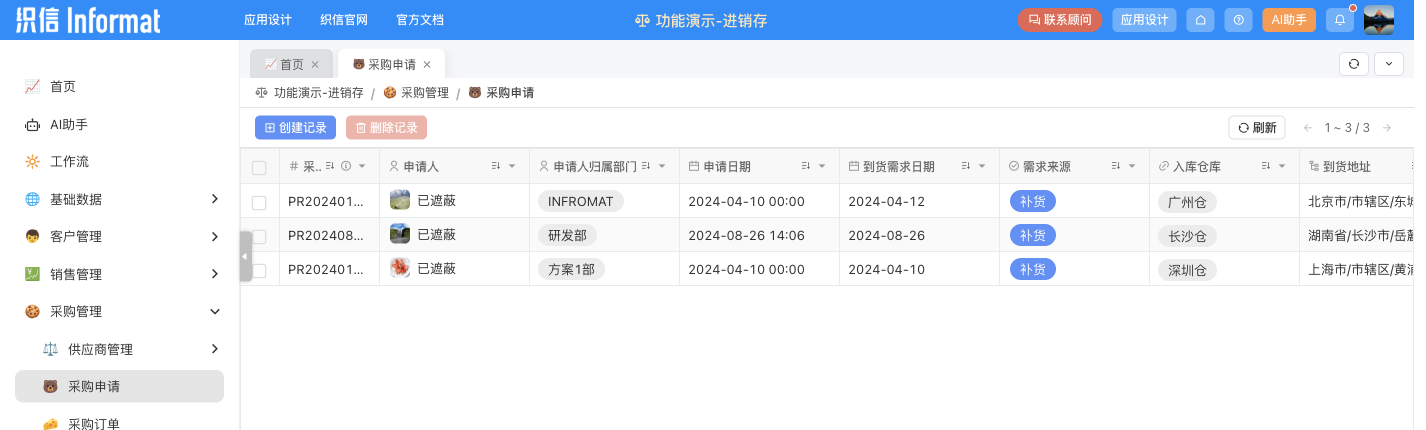
Task: Sort by the 需求来源 column
Action: coord(1116,167)
